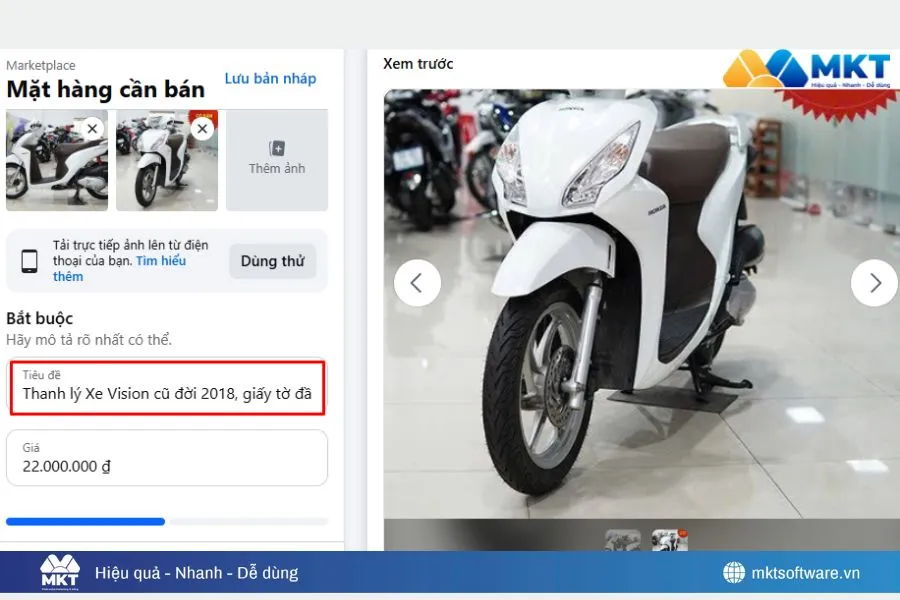Click the blue progress bar
Viewport: 900px width, 600px height.
point(85,521)
